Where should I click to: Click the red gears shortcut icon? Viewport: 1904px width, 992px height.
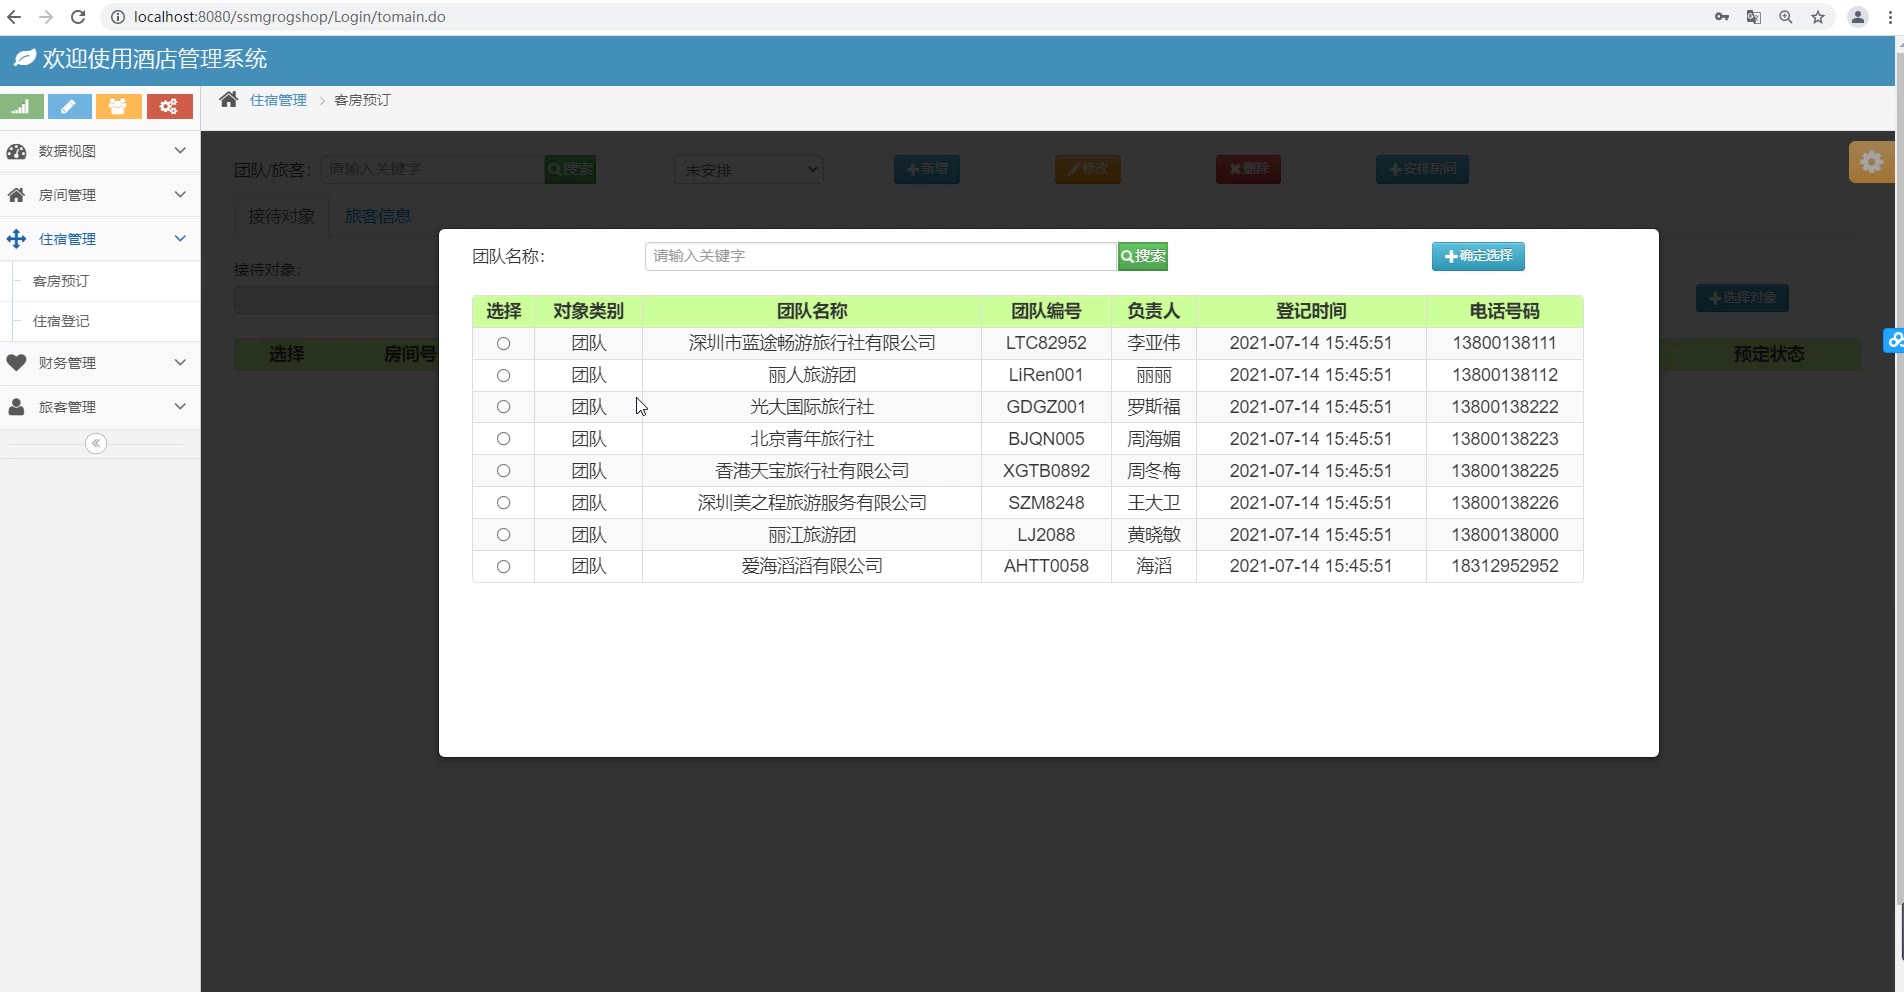pos(169,106)
